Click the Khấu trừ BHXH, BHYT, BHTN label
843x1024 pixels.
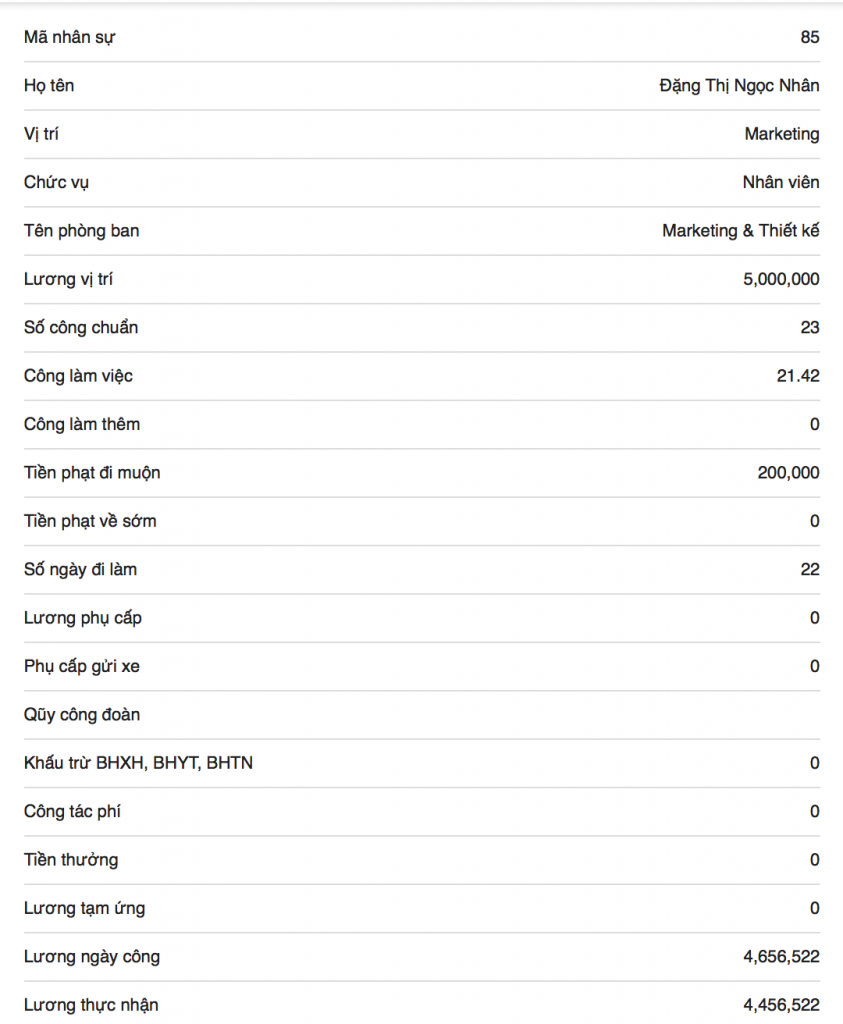point(138,763)
